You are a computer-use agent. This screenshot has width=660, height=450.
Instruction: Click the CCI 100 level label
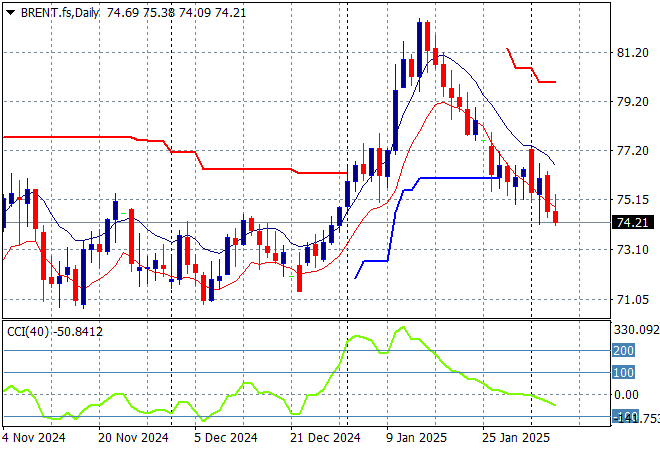click(624, 373)
